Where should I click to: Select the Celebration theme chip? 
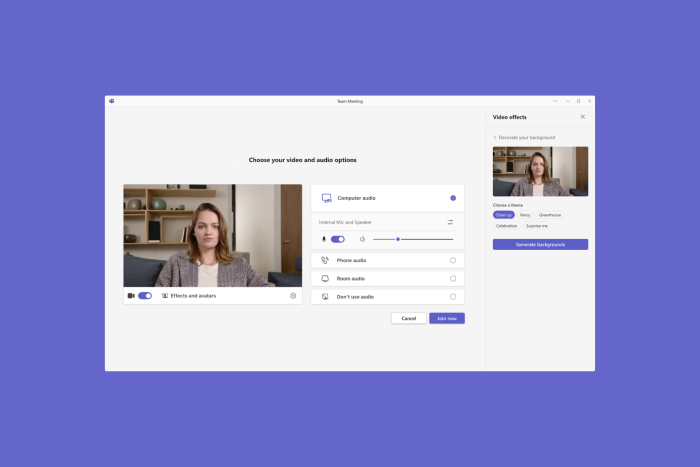[507, 226]
